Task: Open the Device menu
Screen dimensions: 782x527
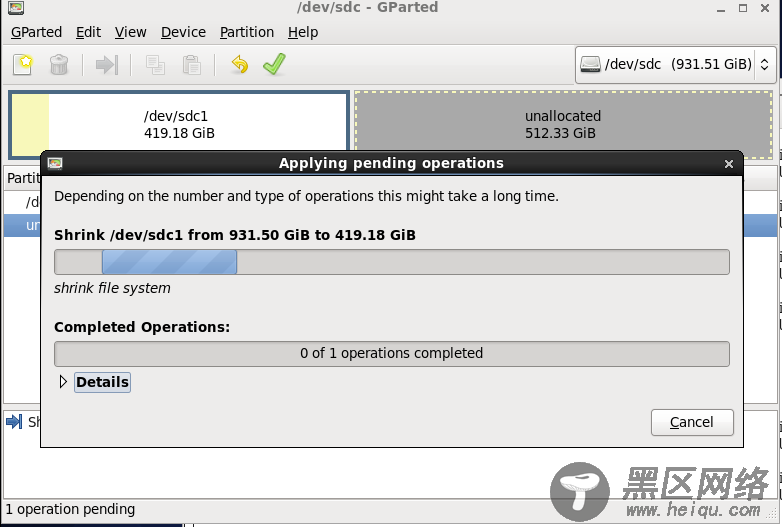Action: 183,32
